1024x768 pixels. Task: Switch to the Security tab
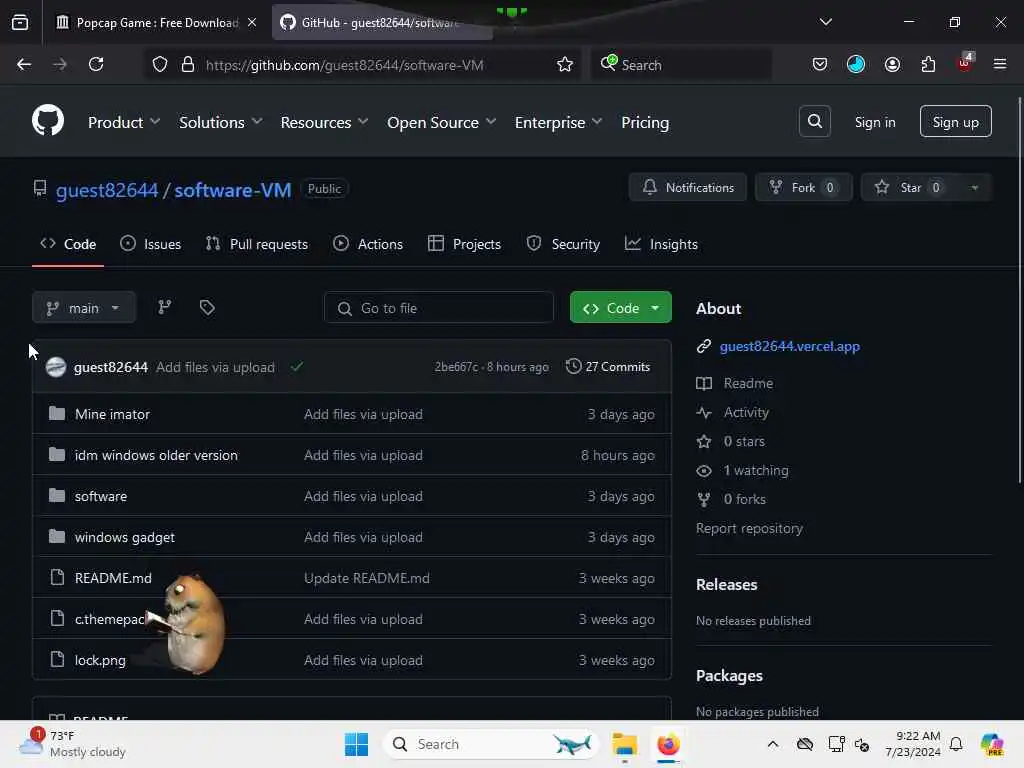(x=563, y=244)
